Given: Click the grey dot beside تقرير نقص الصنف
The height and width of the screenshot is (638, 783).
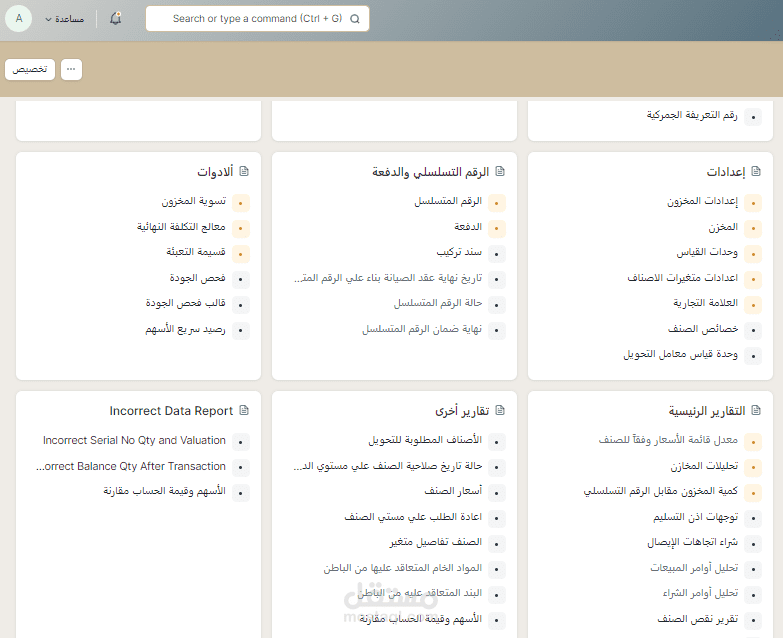Looking at the screenshot, I should click(x=753, y=620).
